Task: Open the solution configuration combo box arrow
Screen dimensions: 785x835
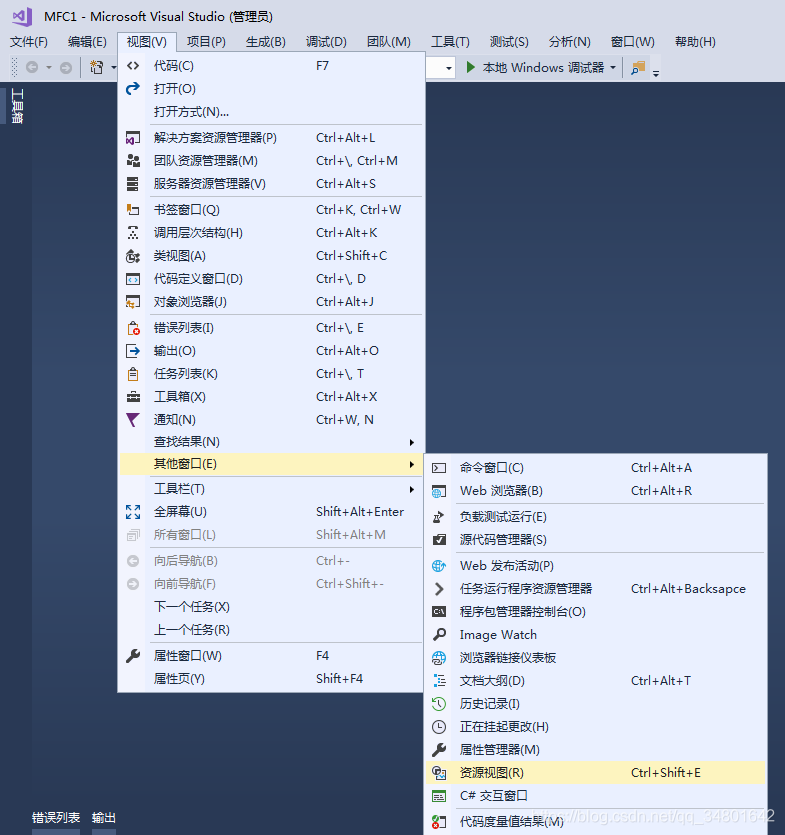Action: pos(448,68)
